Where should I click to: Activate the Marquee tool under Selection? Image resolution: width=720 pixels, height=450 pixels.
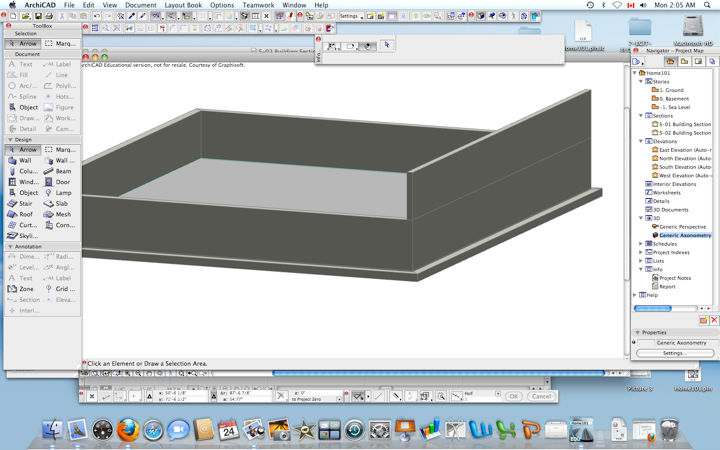(61, 44)
